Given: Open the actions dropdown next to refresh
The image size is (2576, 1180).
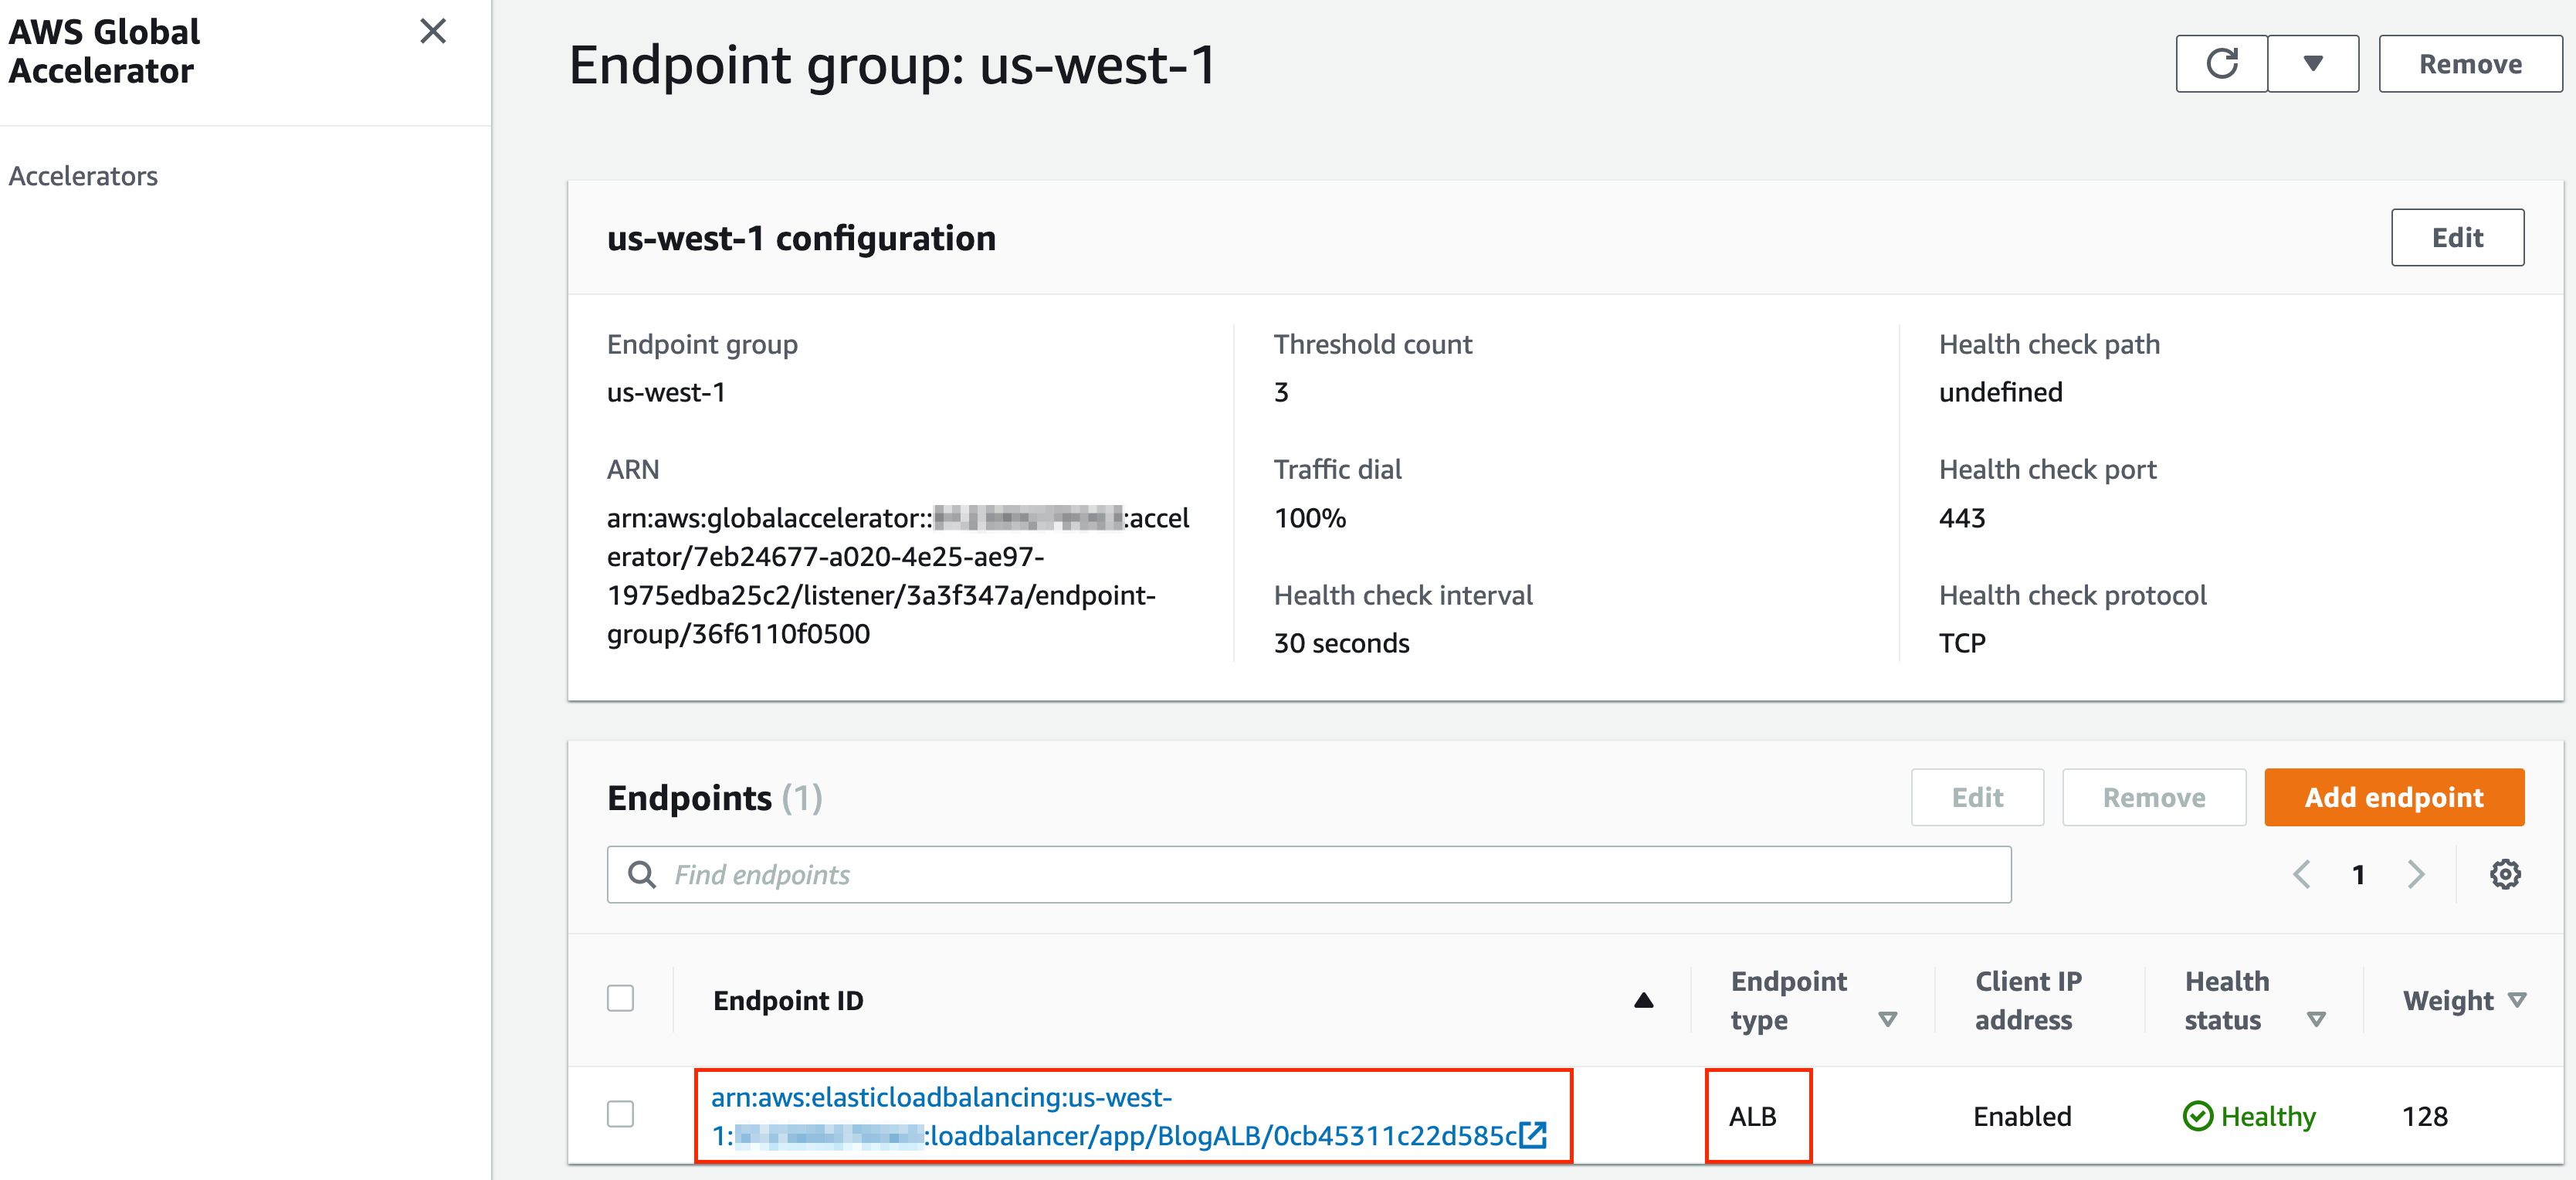Looking at the screenshot, I should coord(2313,63).
